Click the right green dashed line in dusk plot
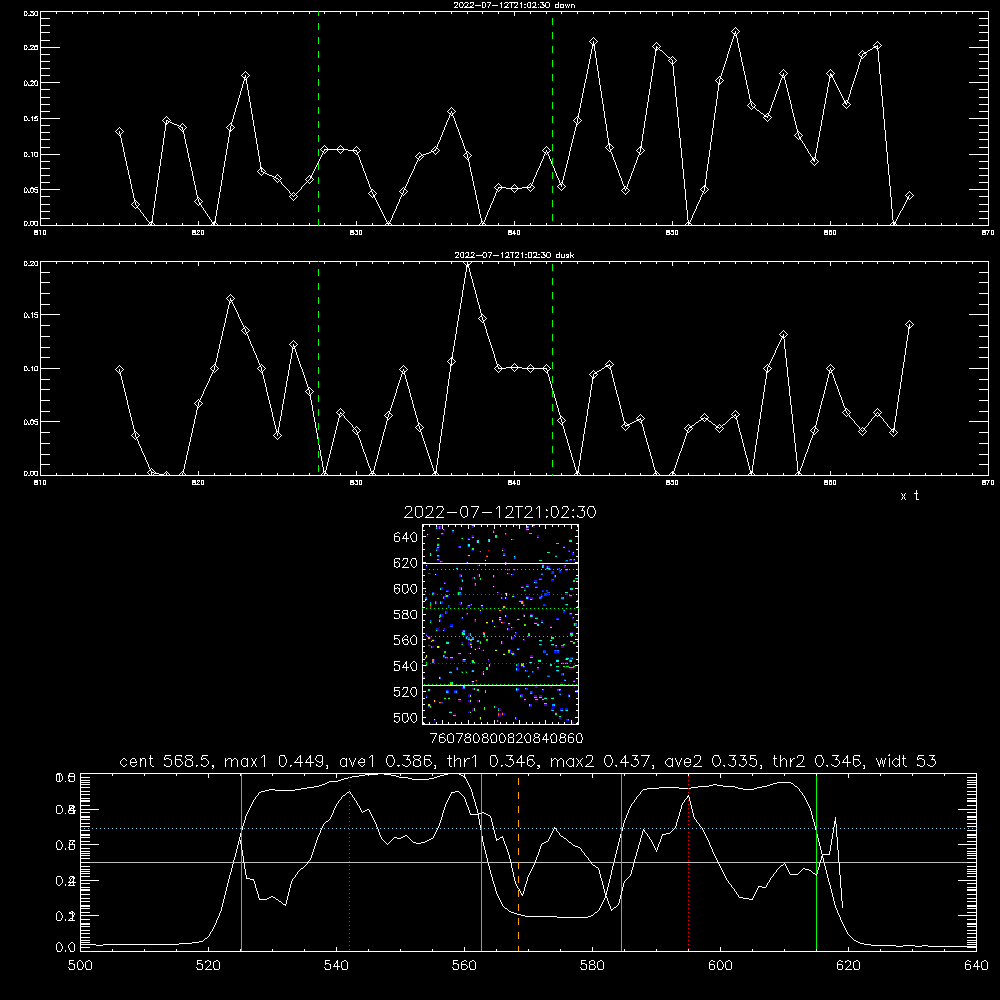 coord(552,369)
